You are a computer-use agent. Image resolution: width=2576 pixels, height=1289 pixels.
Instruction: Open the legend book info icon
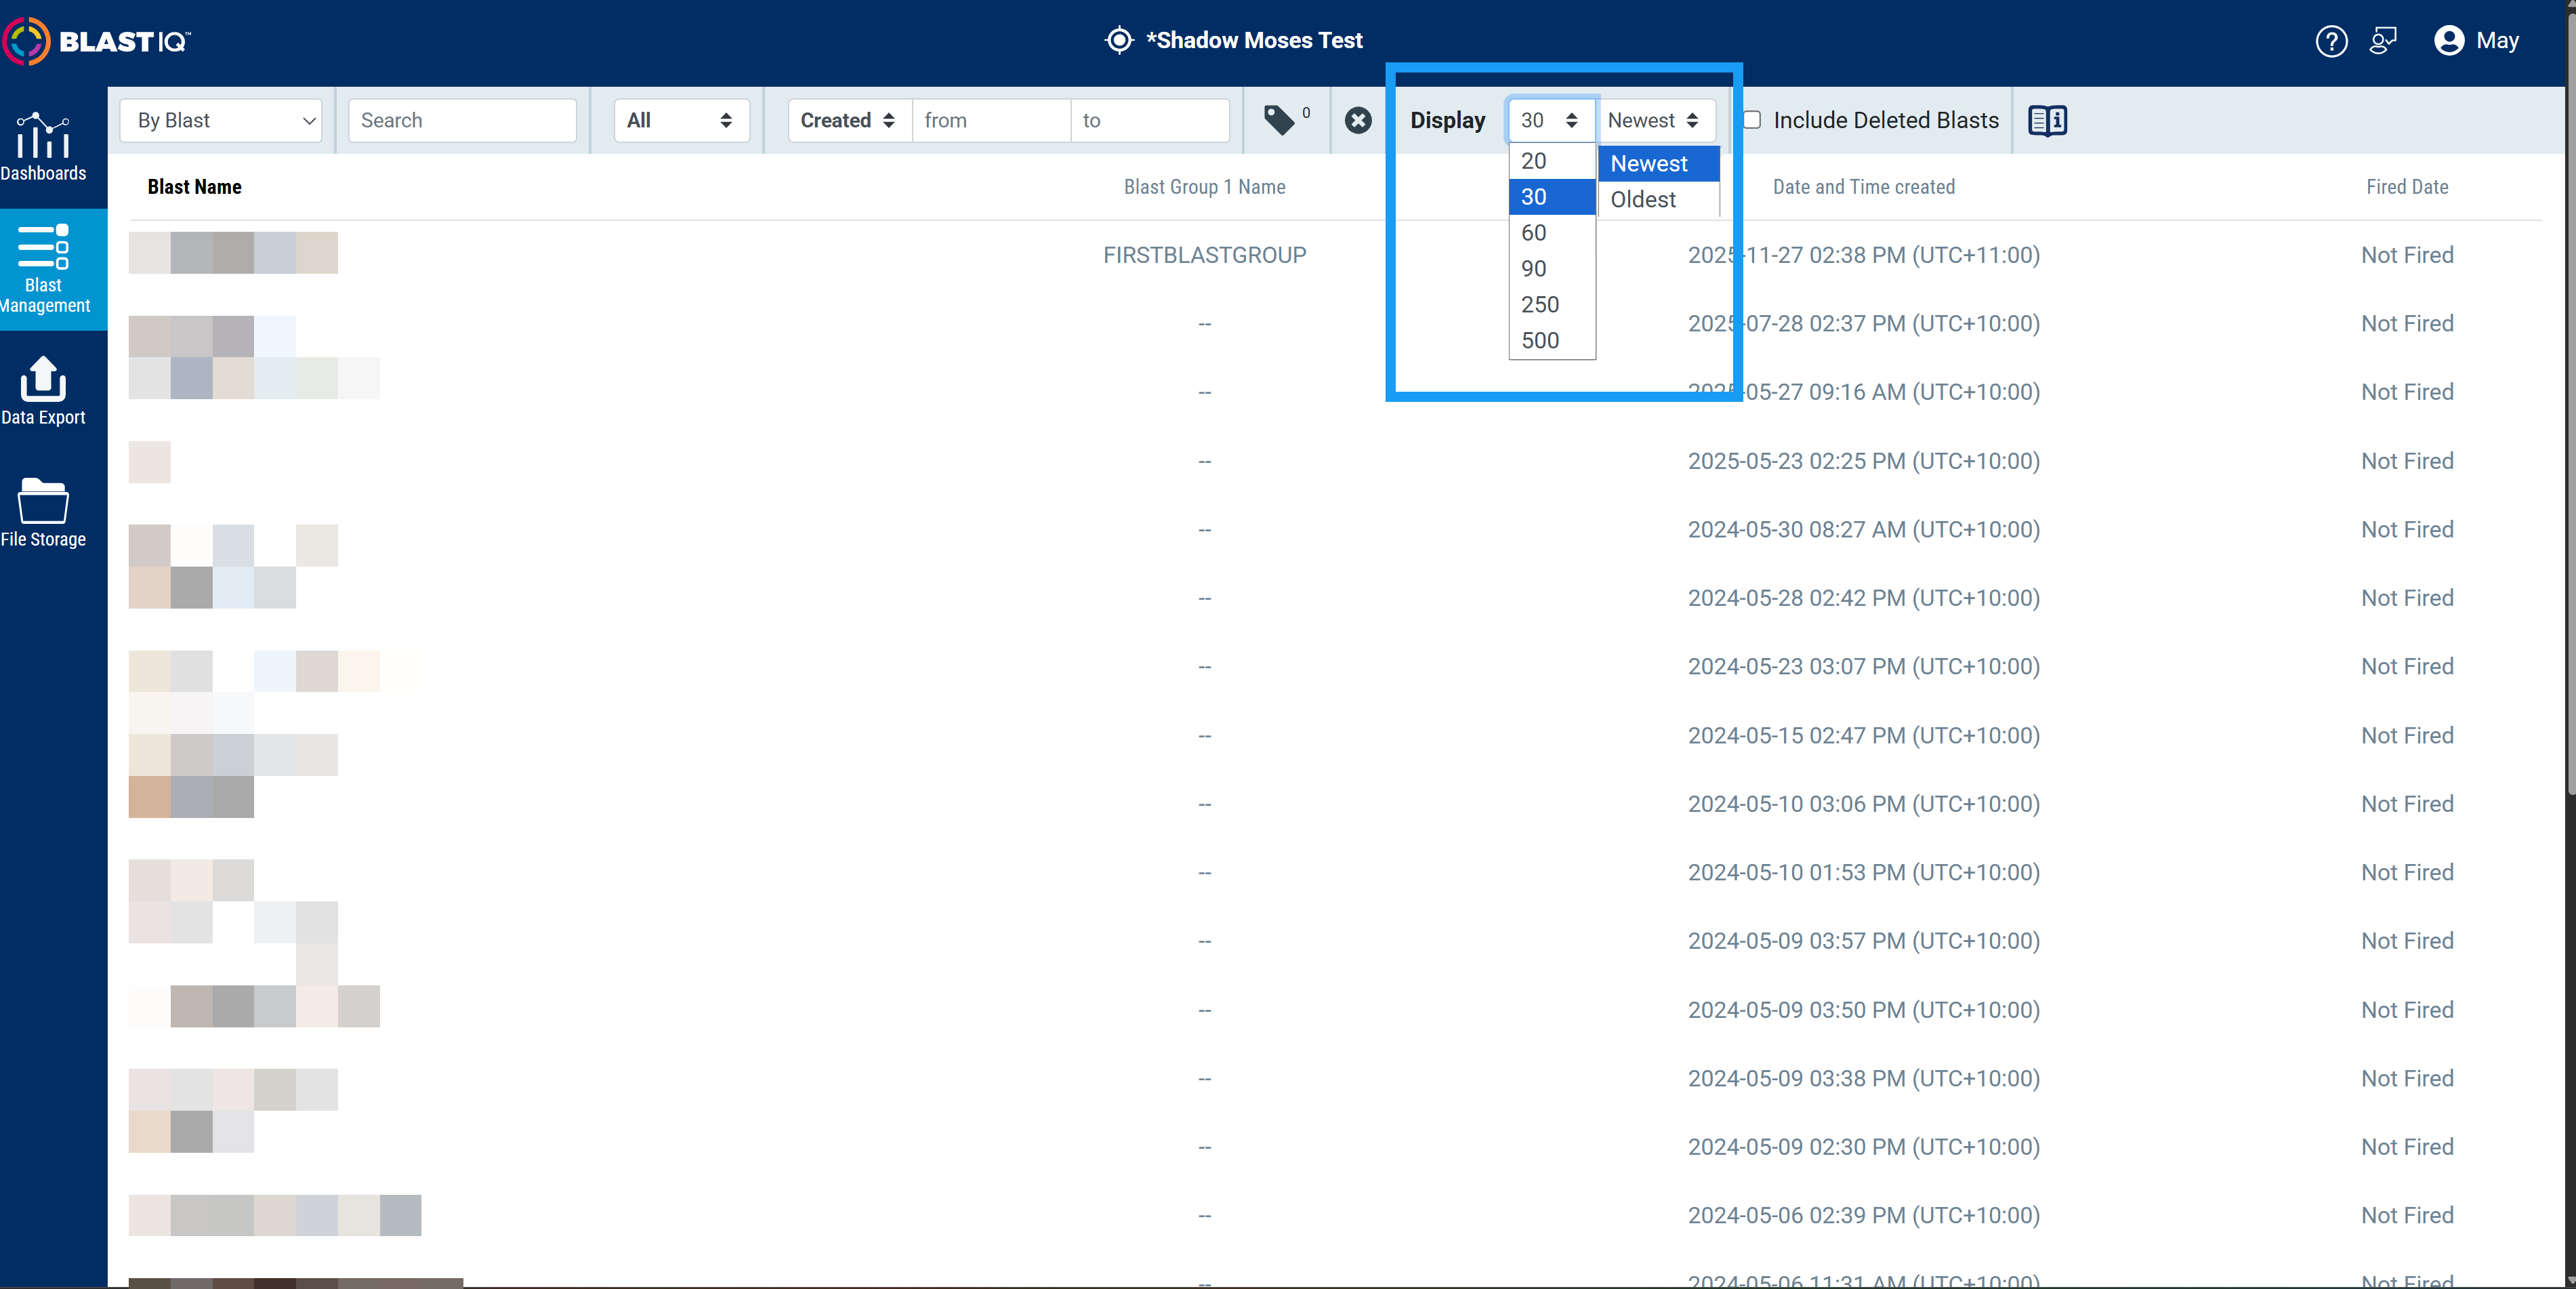2047,120
